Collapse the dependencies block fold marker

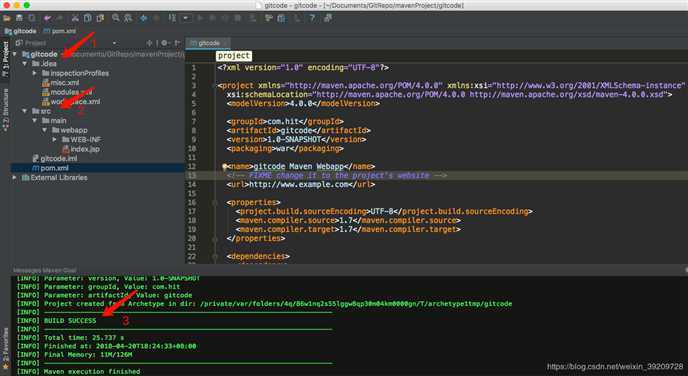click(215, 256)
